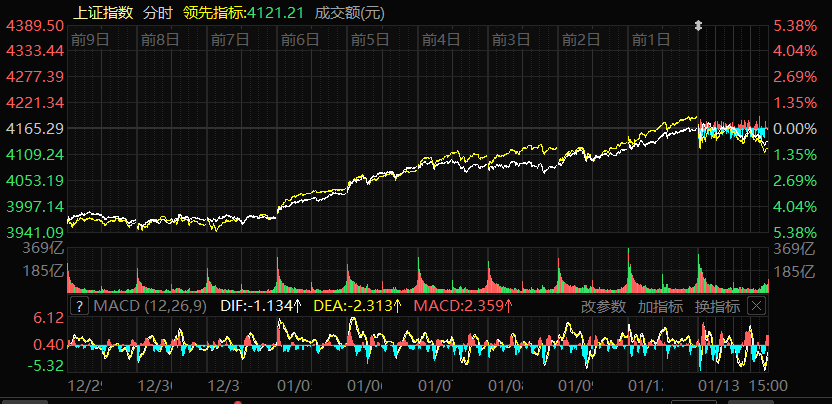Screen dimensions: 832x404
Task: Click the MACD (12,26,9) indicator title
Action: pyautogui.click(x=149, y=306)
